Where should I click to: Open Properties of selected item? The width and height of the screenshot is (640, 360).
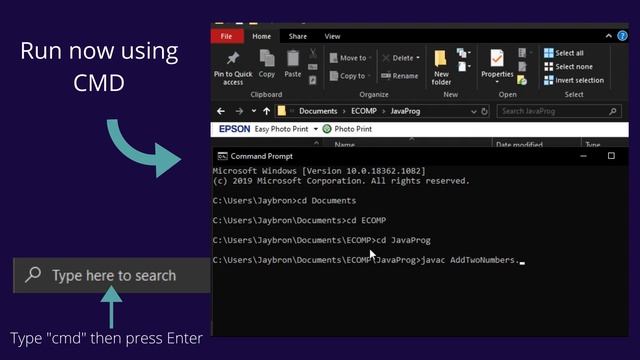coord(497,64)
